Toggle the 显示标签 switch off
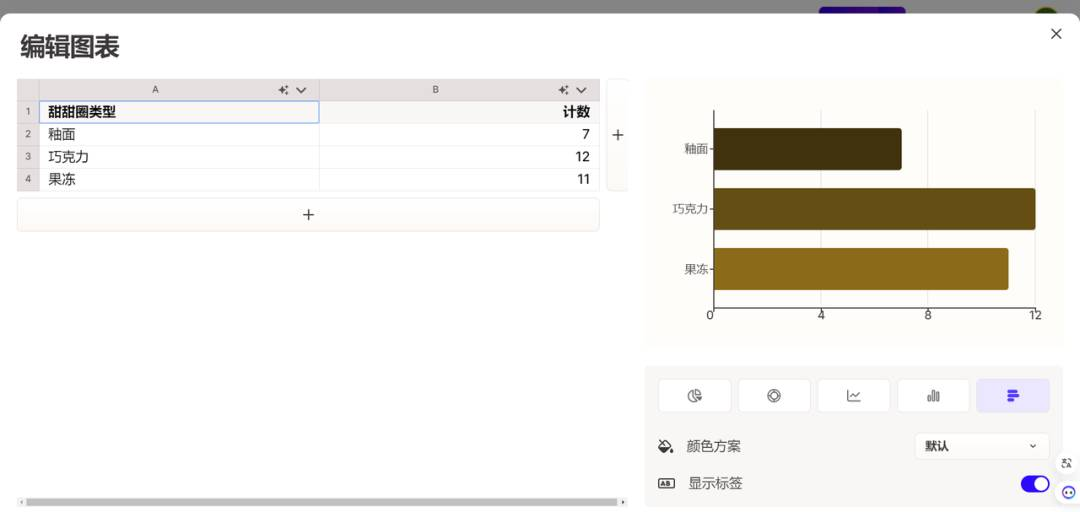 1035,484
